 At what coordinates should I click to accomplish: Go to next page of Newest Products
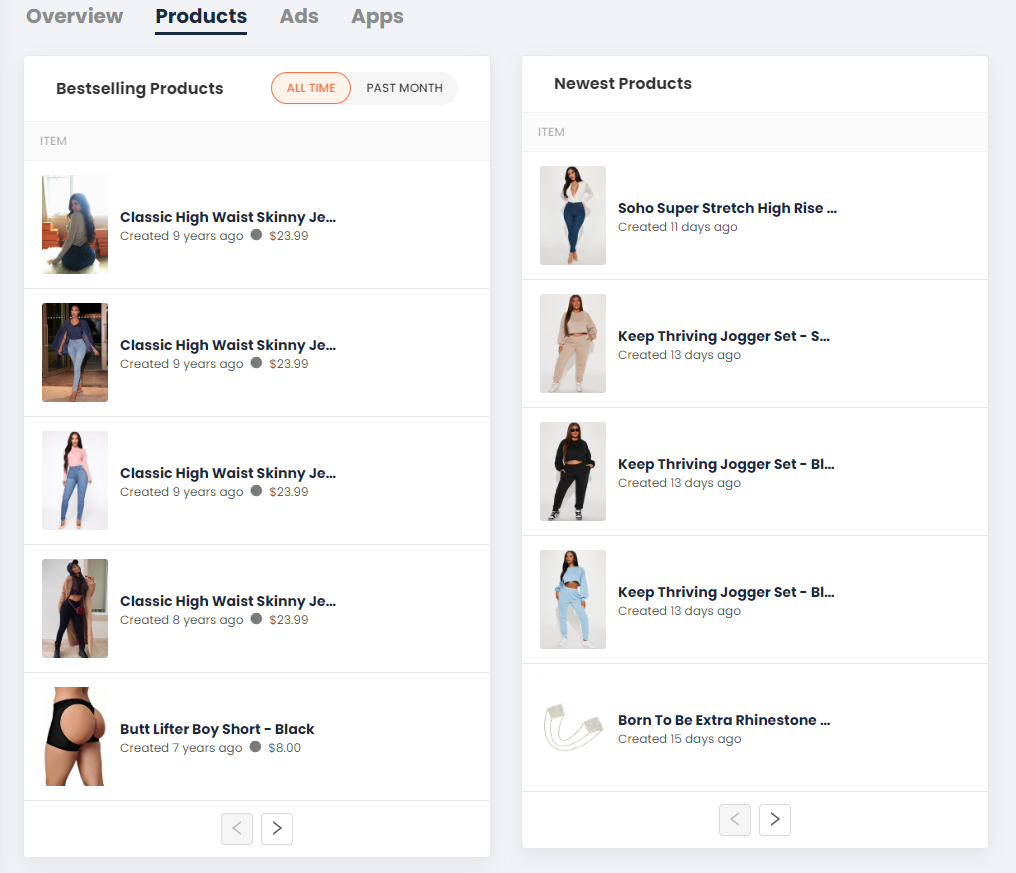point(775,820)
